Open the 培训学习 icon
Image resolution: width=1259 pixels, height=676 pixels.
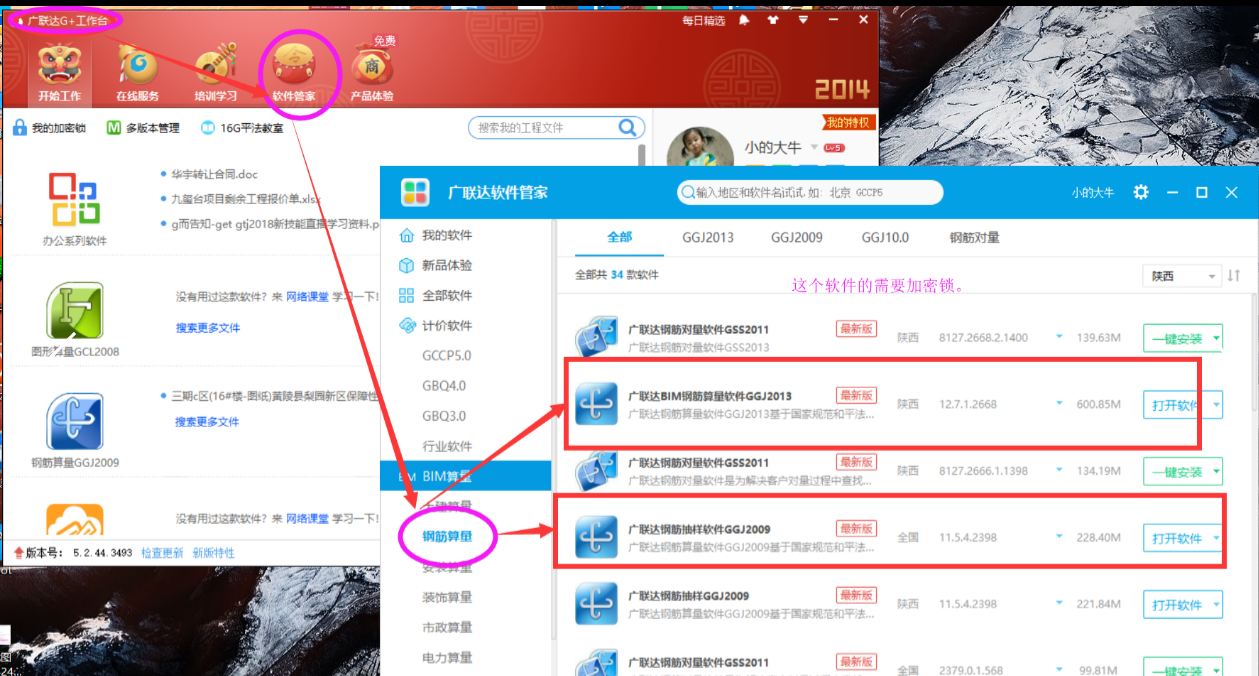[216, 73]
